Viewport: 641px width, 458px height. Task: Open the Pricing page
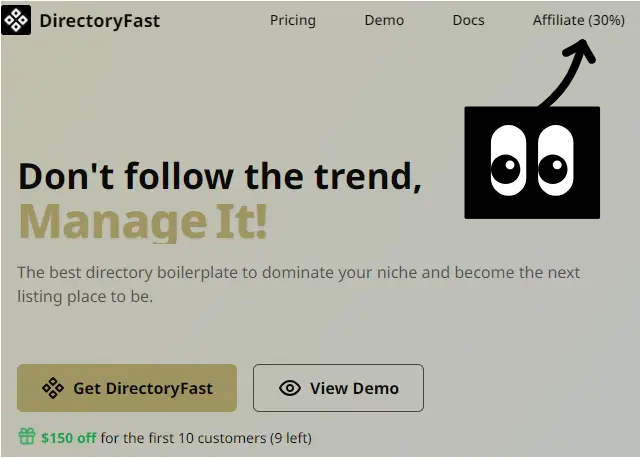click(x=293, y=20)
